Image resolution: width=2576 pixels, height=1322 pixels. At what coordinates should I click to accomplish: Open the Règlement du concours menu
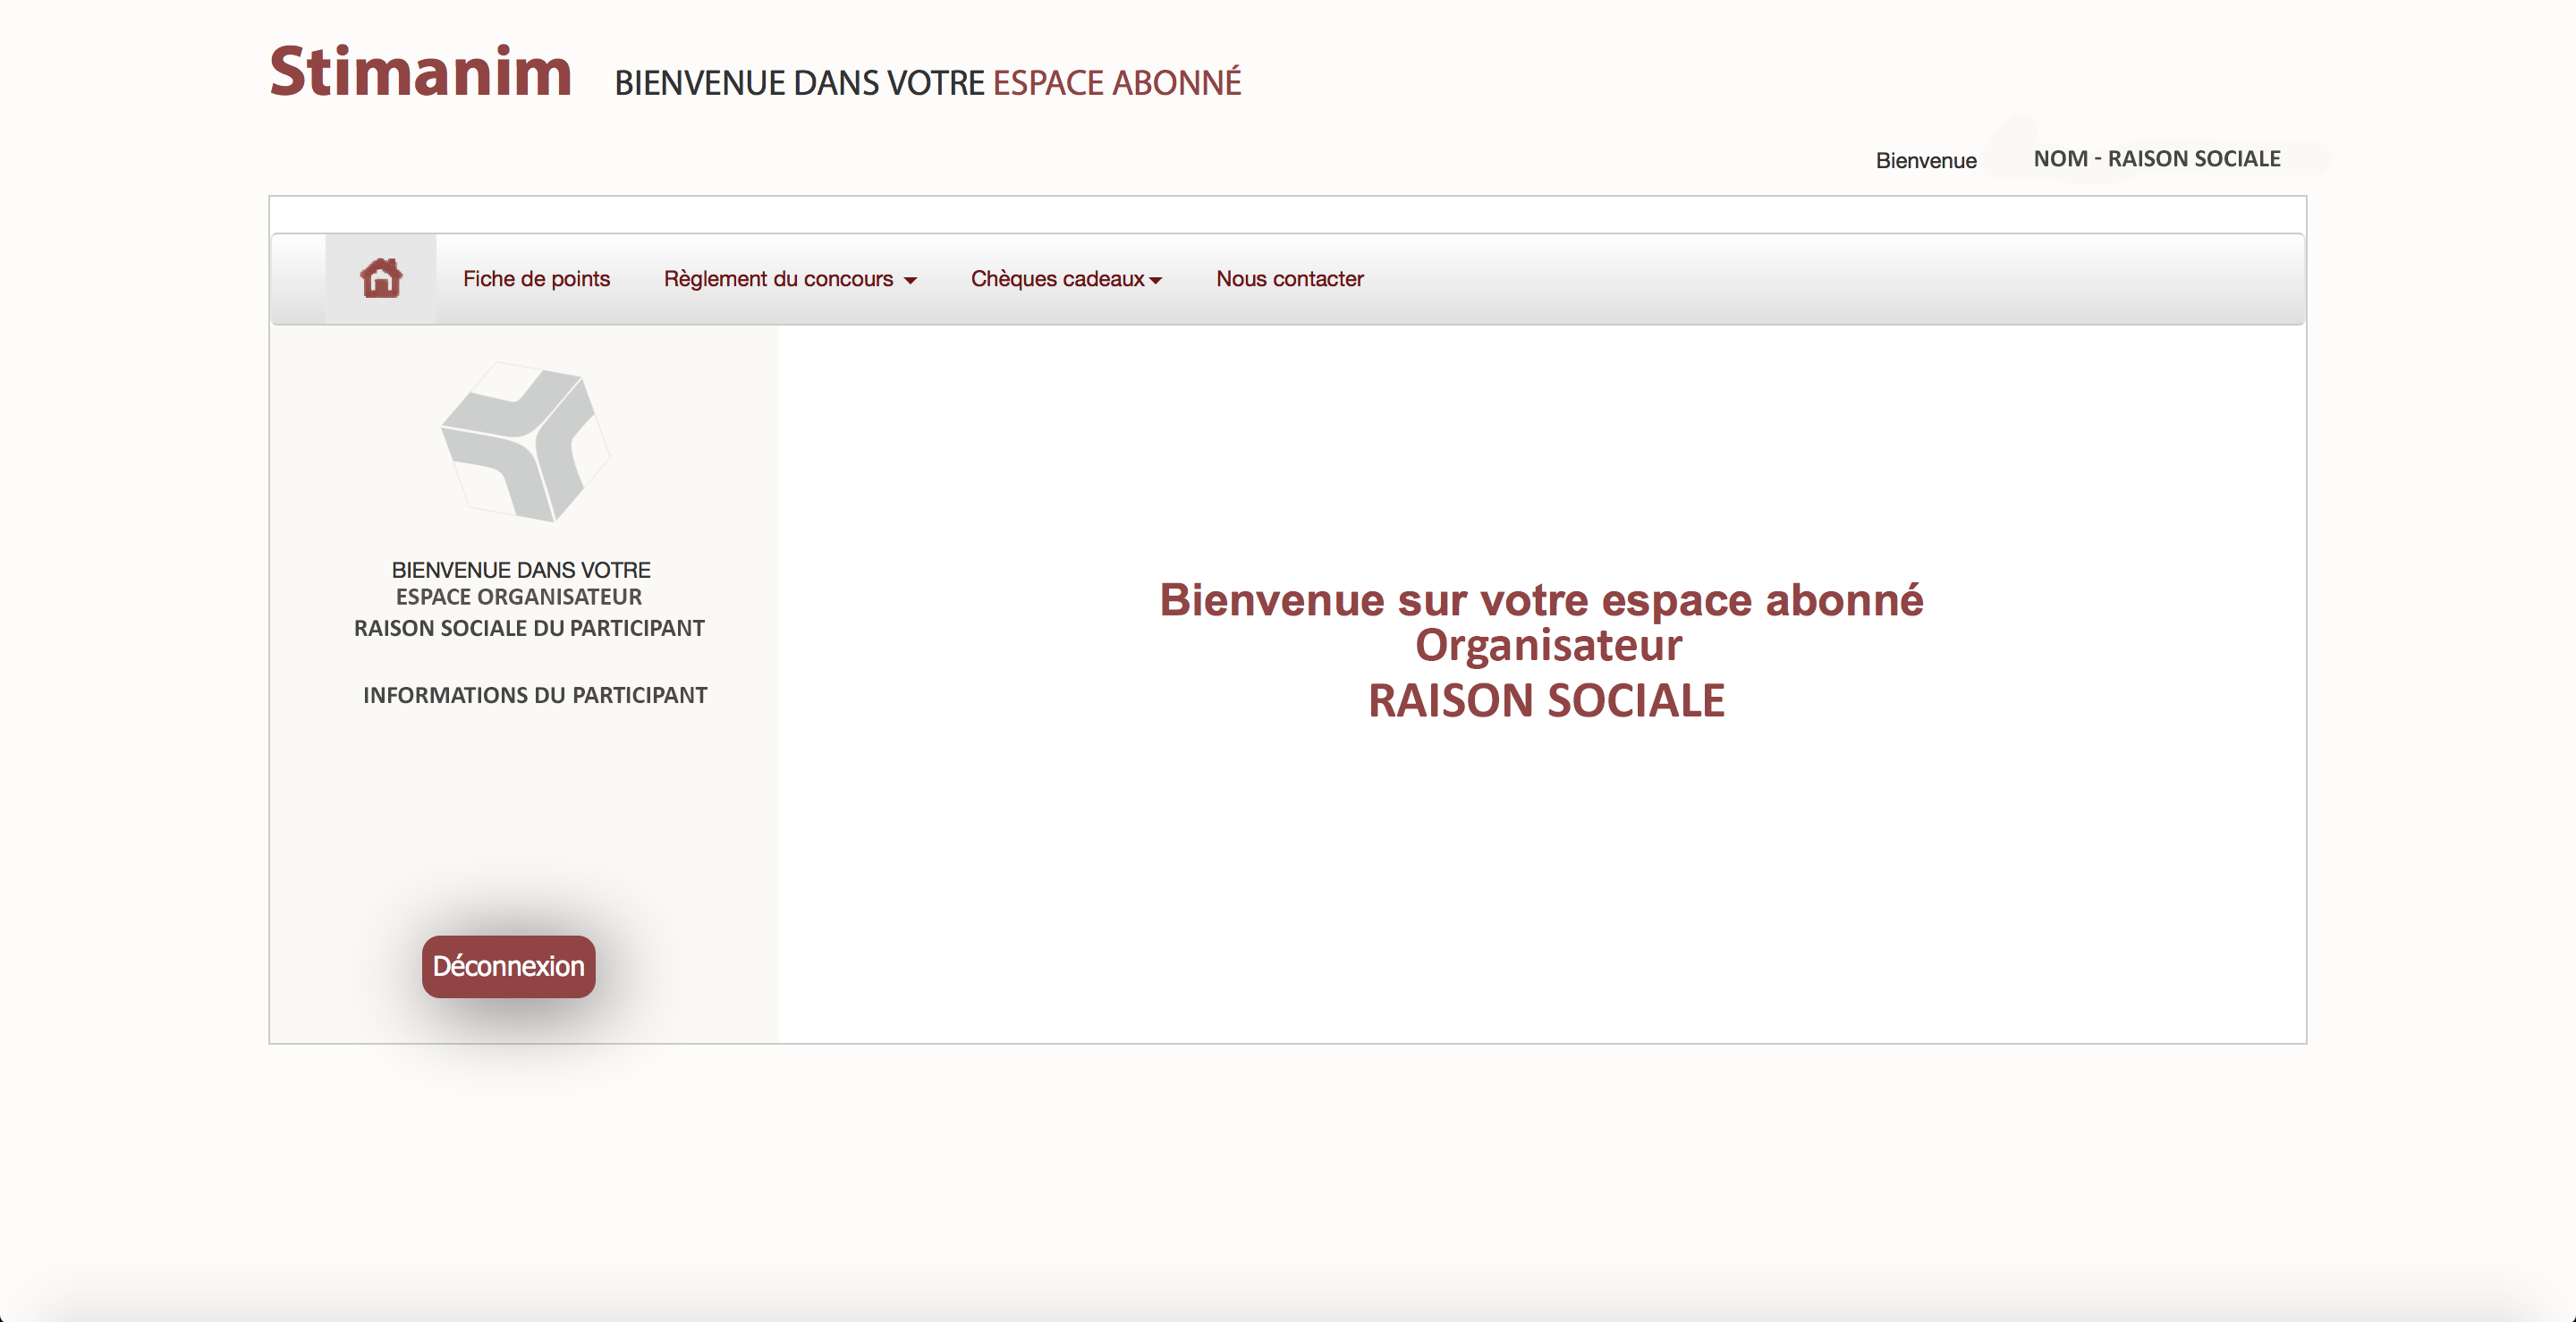(778, 279)
